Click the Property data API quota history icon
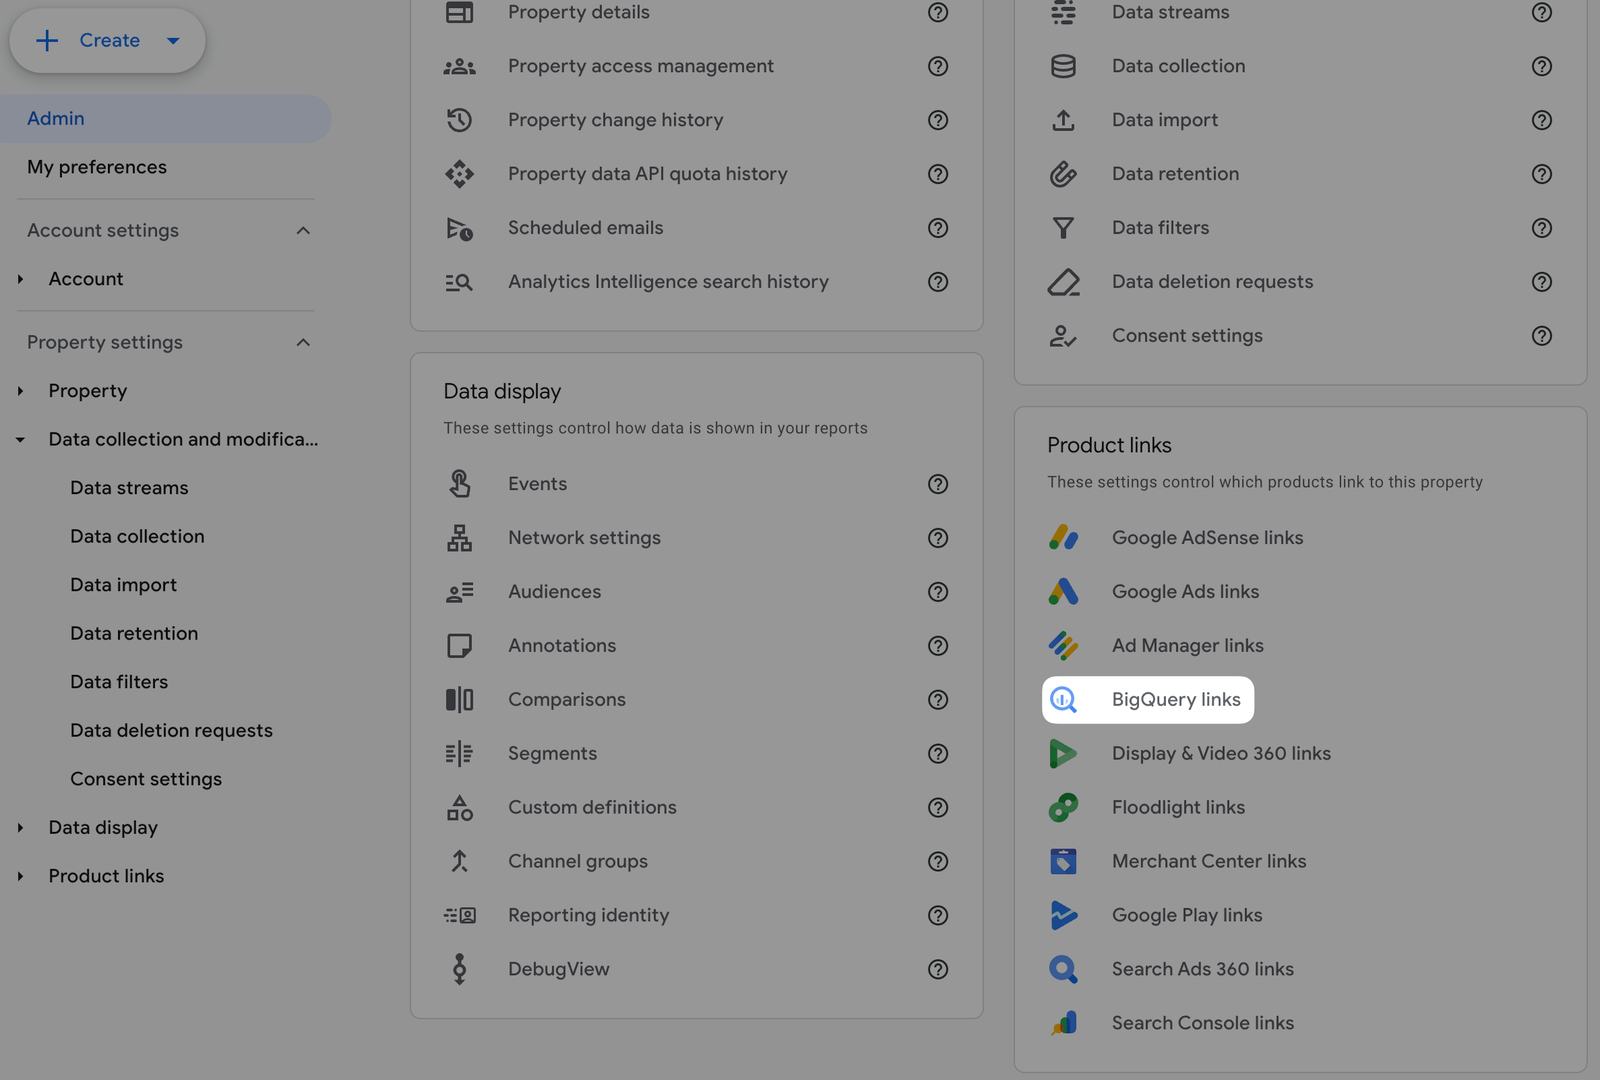Screen dimensions: 1600x1080 459,174
